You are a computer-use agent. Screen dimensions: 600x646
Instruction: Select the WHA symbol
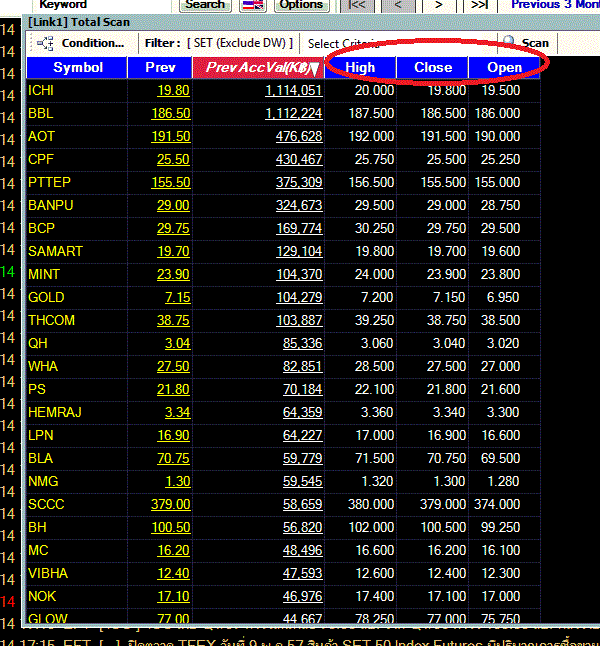[43, 367]
